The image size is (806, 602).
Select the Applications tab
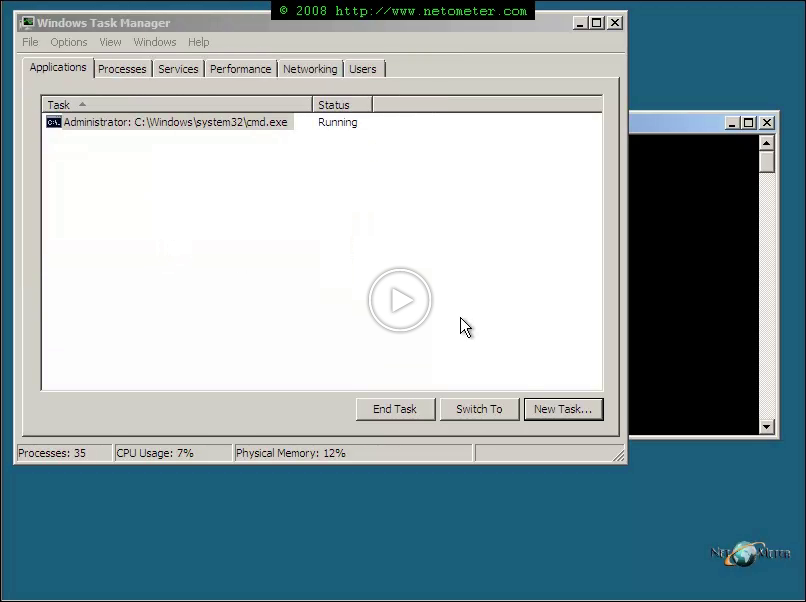point(58,67)
